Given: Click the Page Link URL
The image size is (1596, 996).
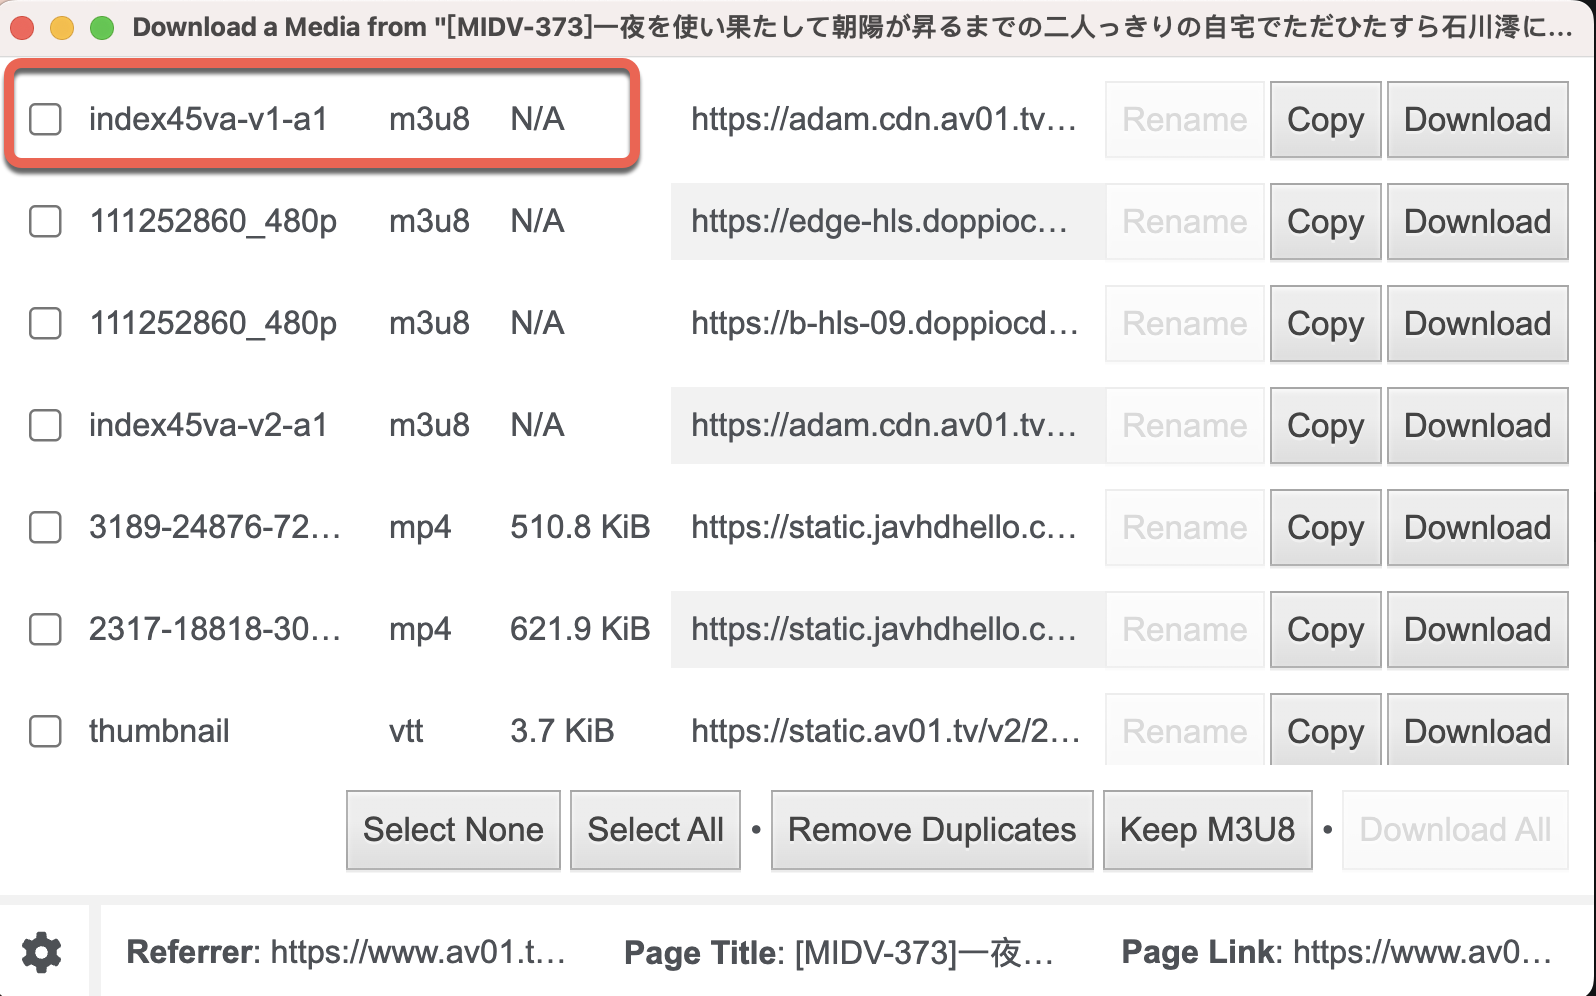Looking at the screenshot, I should (x=1421, y=952).
